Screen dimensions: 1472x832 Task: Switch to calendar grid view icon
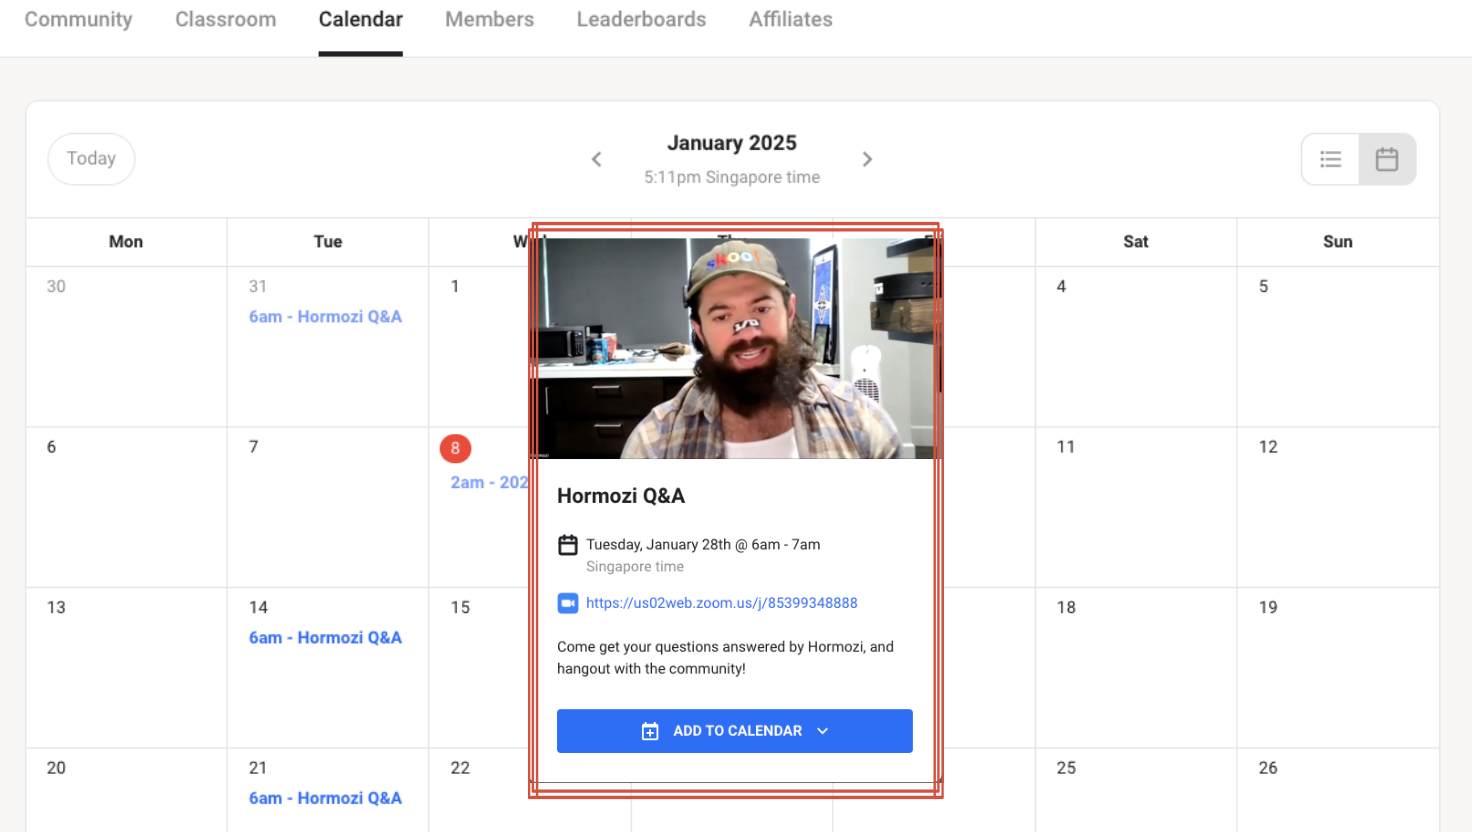1387,159
